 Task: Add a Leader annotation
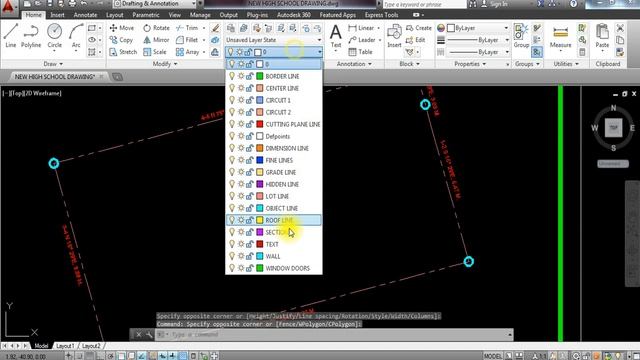click(x=362, y=40)
